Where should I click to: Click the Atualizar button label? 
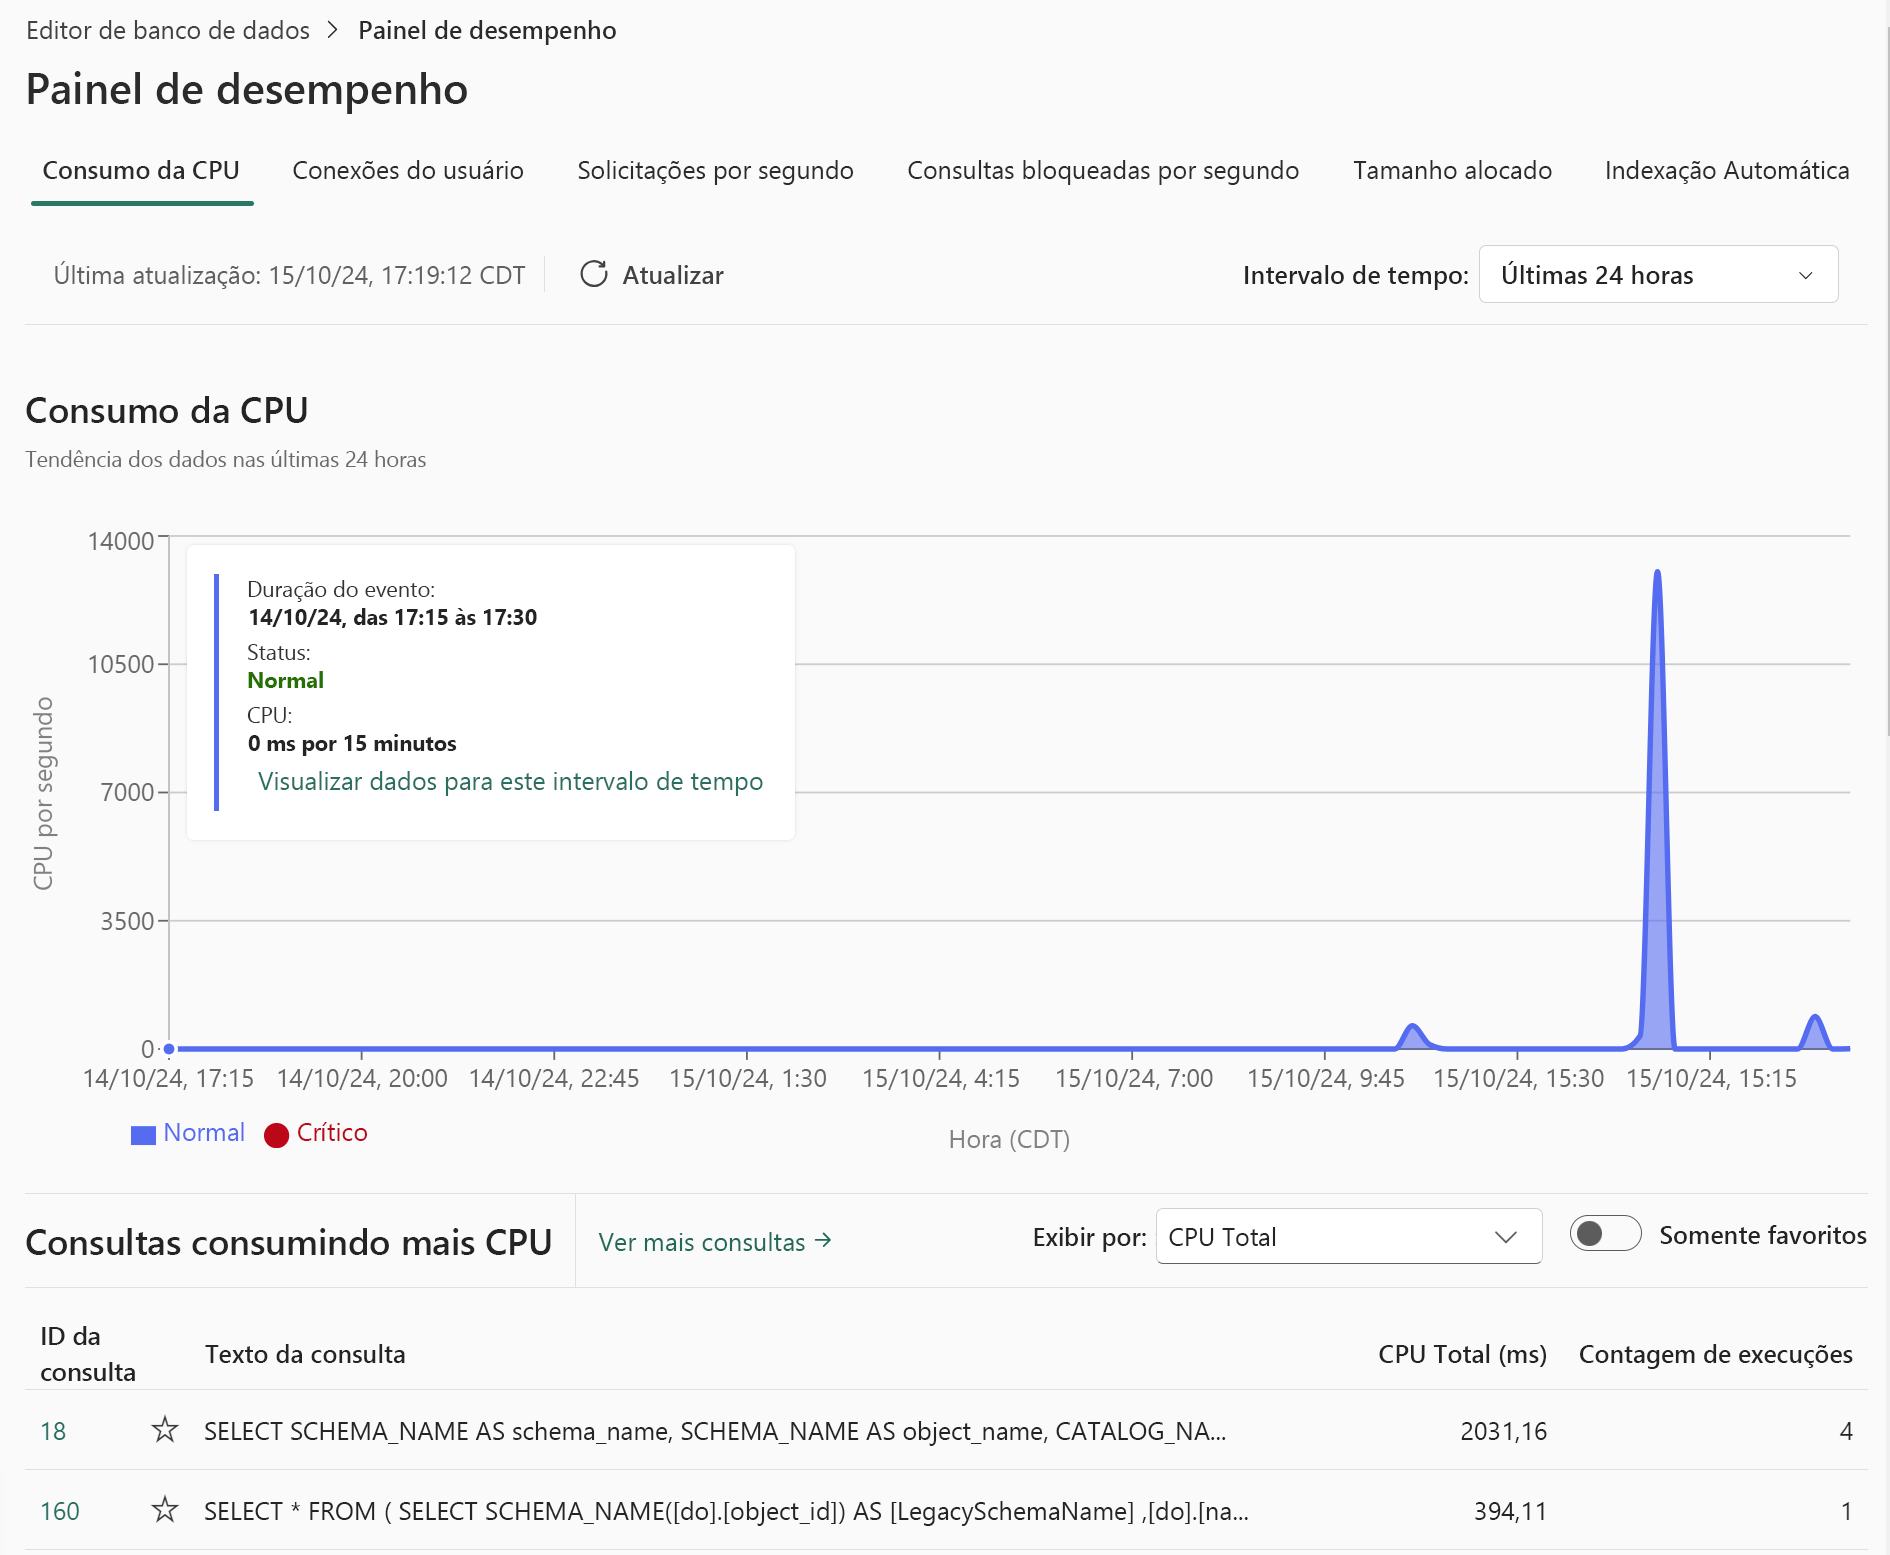point(672,275)
